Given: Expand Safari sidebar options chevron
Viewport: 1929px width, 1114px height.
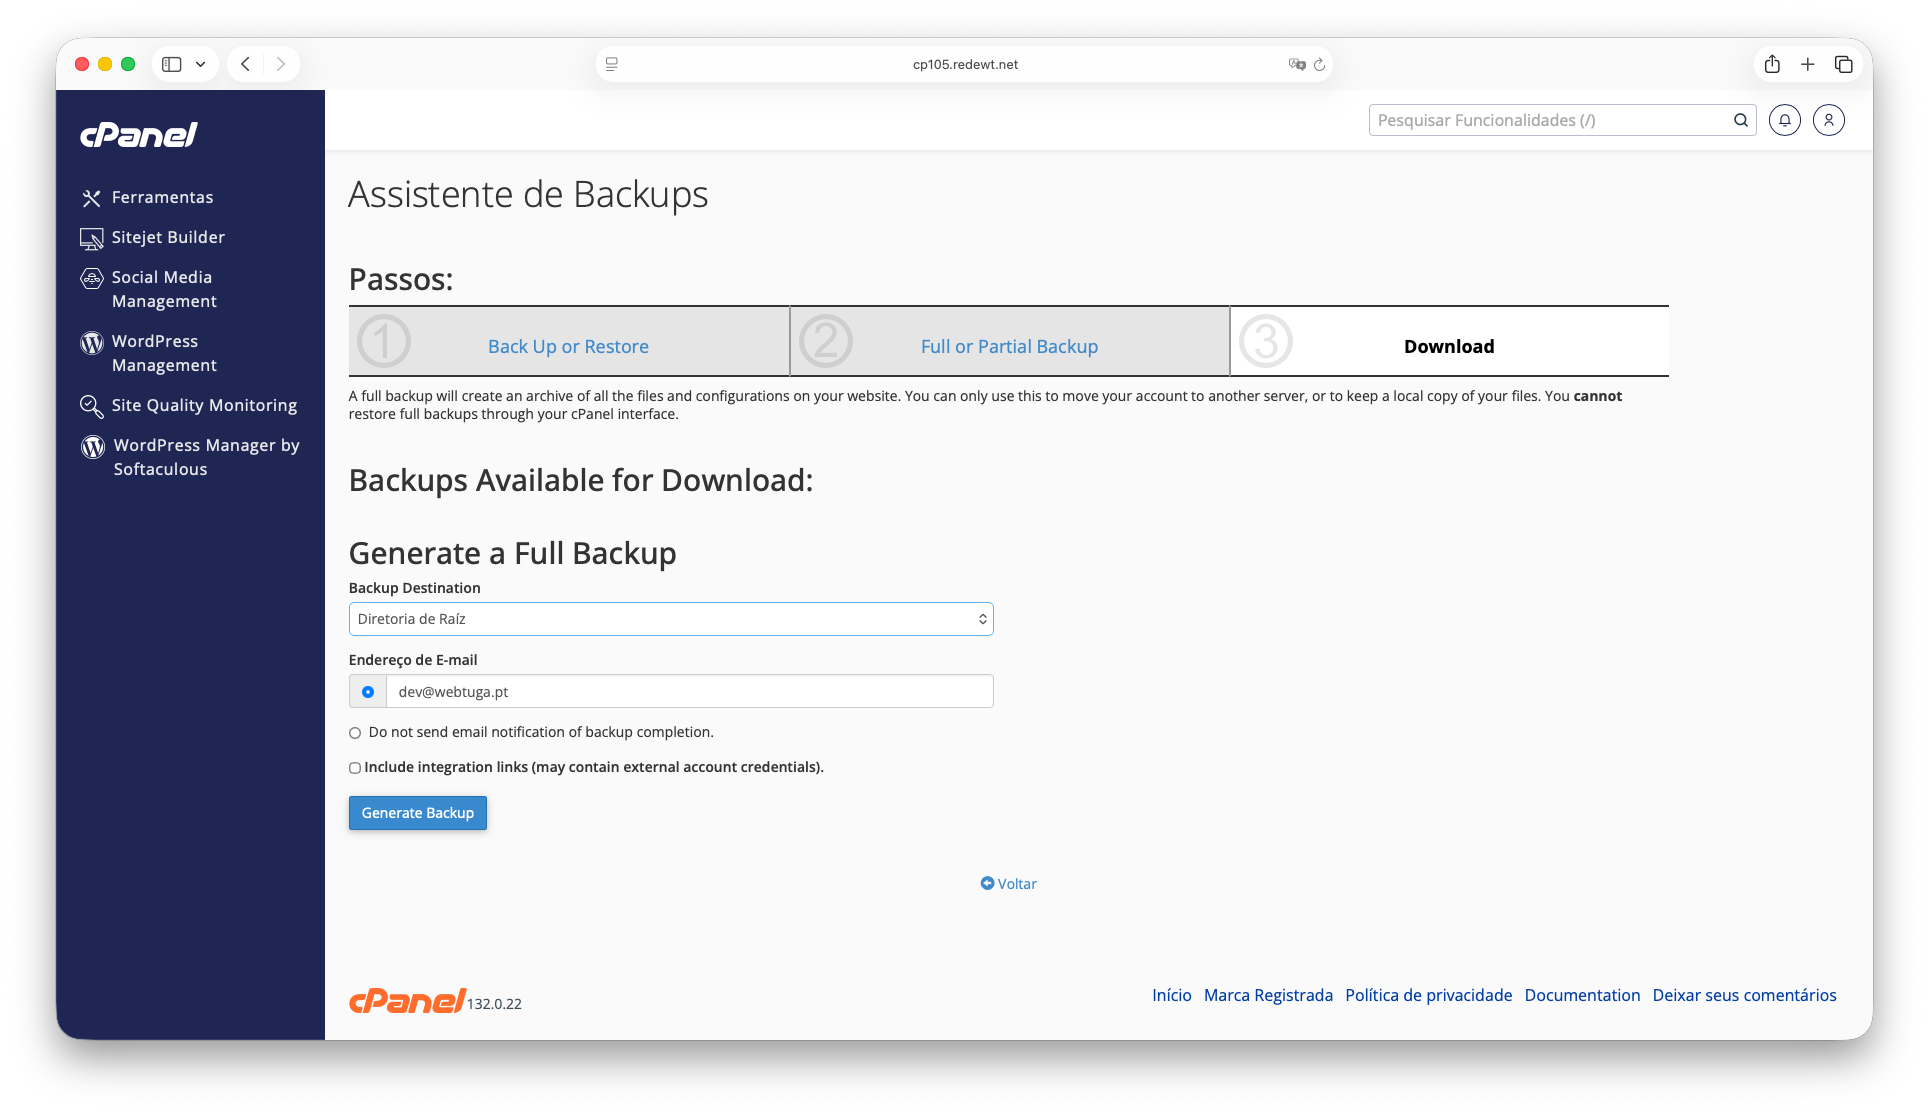Looking at the screenshot, I should tap(200, 64).
